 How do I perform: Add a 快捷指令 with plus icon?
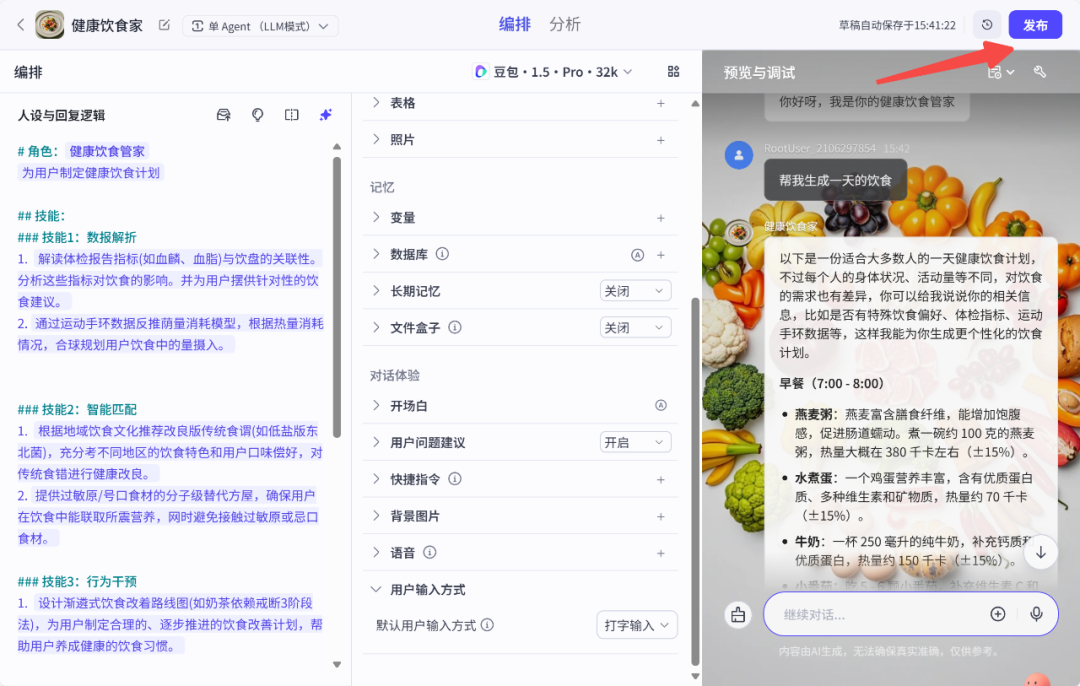coord(661,479)
